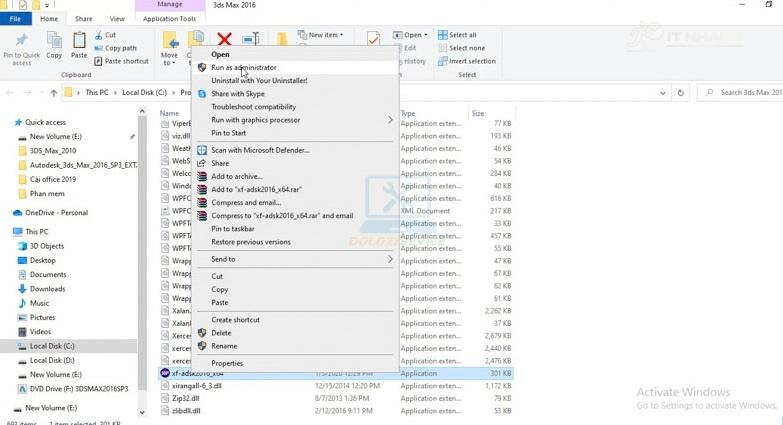Choose Add to archive...
Screen dimensions: 783x425
(295, 176)
